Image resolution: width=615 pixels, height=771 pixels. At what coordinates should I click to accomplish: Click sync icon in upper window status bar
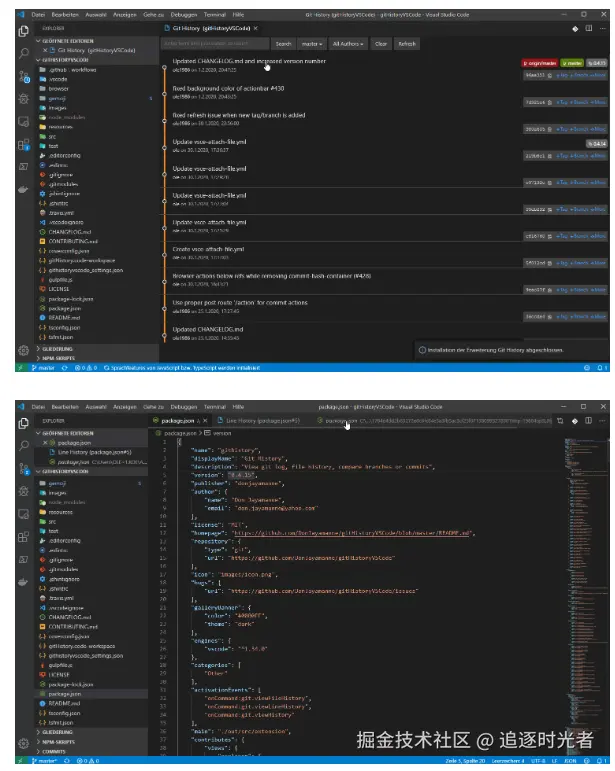(64, 368)
